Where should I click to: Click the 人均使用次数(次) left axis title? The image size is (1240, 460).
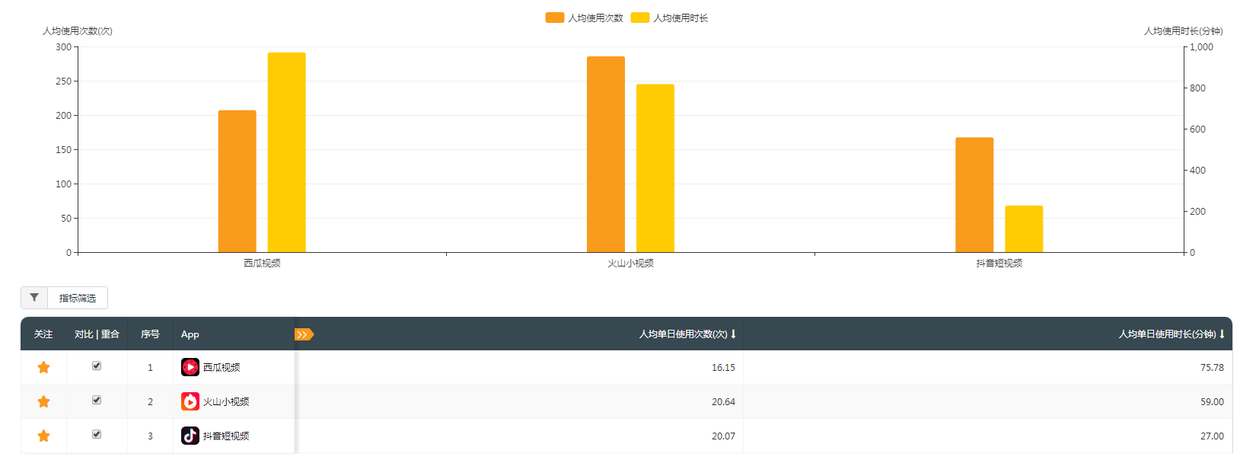[77, 31]
